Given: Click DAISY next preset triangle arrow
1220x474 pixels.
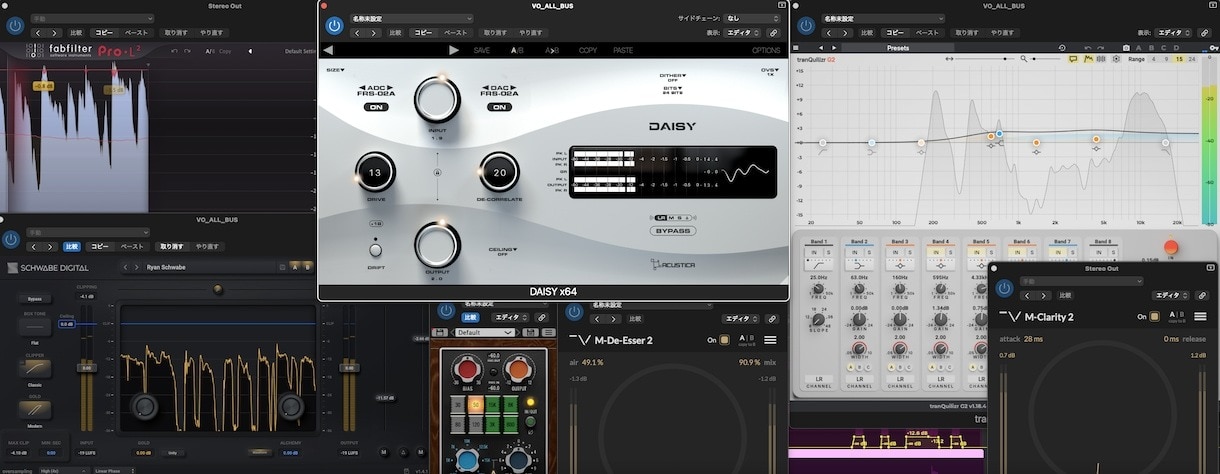Looking at the screenshot, I should coord(454,50).
